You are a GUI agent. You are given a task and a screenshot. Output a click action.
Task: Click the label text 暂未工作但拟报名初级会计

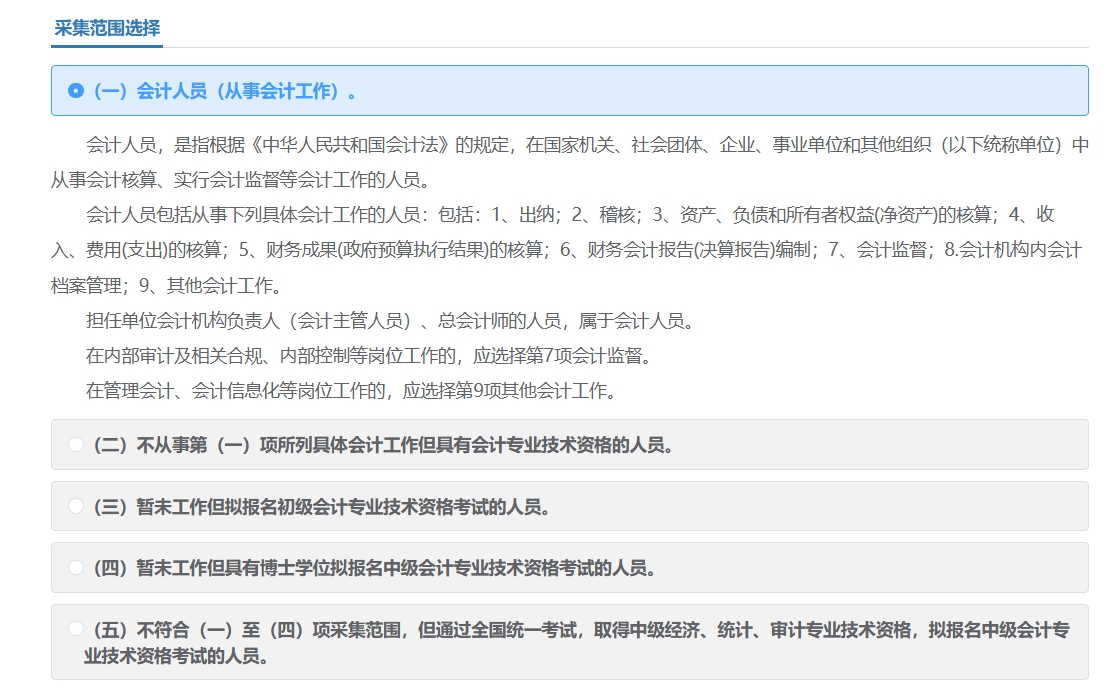coord(322,507)
